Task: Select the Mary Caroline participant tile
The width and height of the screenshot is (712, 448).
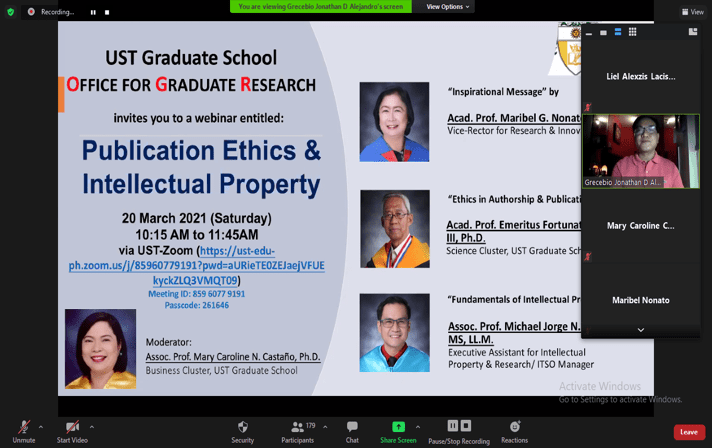Action: tap(641, 226)
